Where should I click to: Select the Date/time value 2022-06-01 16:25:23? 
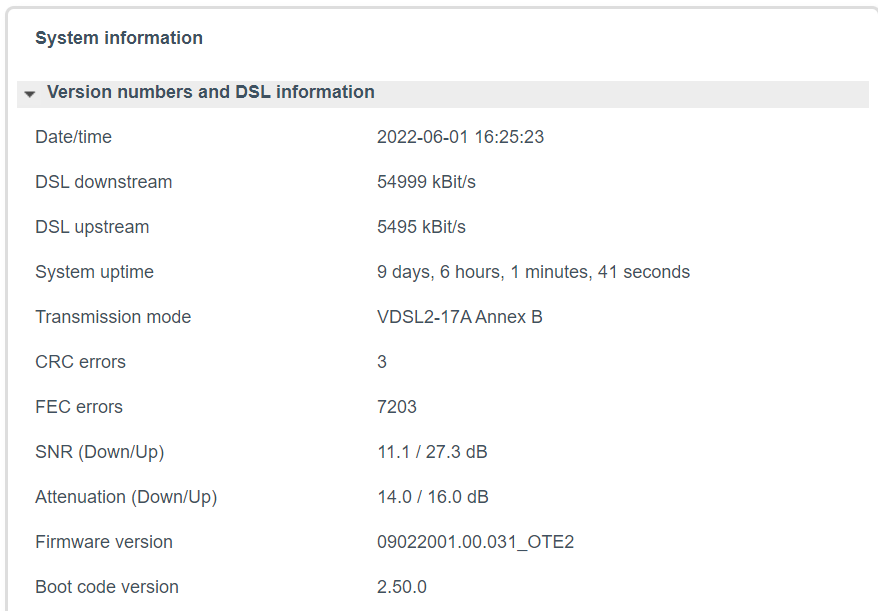460,137
